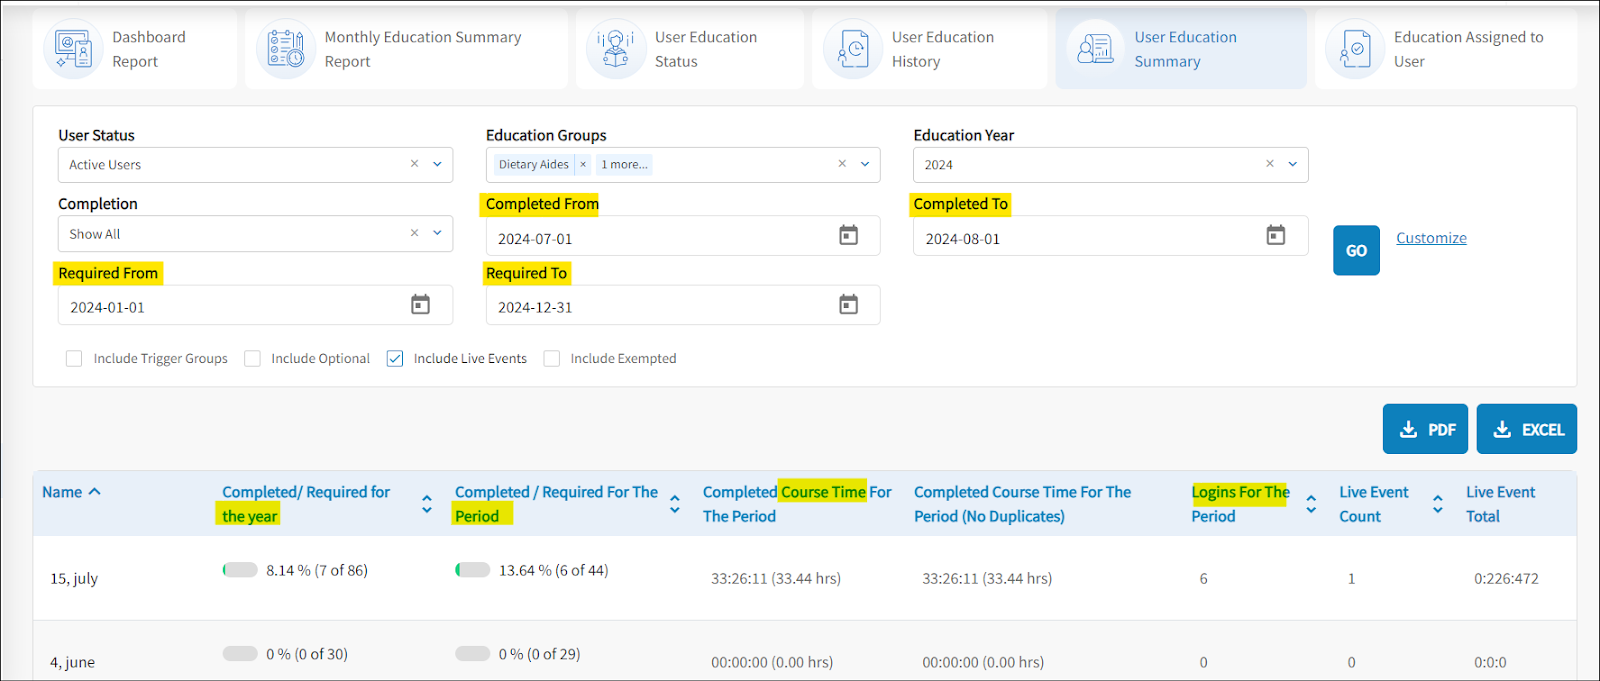This screenshot has height=681, width=1600.
Task: Open calendar picker for Required To date
Action: pos(848,305)
